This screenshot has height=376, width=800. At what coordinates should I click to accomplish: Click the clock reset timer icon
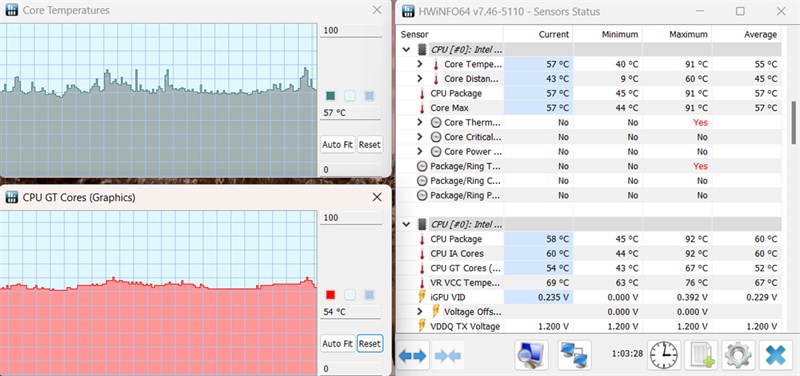tap(664, 355)
